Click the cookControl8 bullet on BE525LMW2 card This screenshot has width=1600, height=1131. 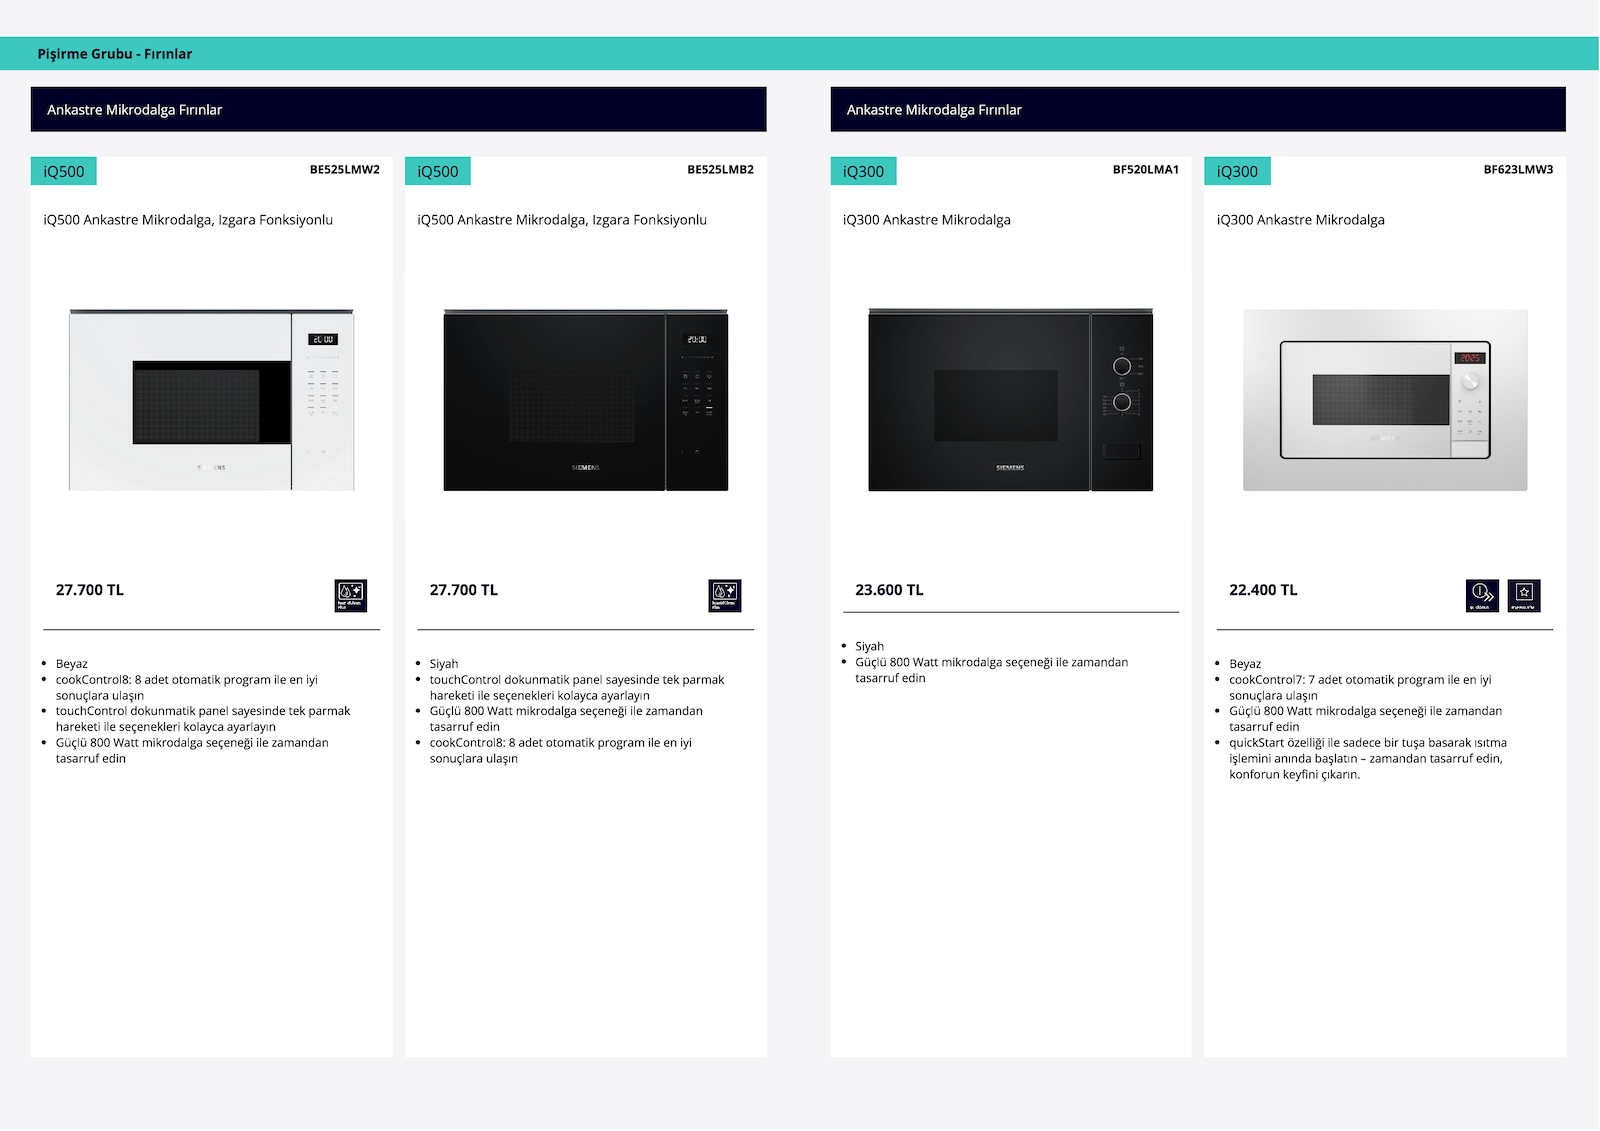click(187, 688)
